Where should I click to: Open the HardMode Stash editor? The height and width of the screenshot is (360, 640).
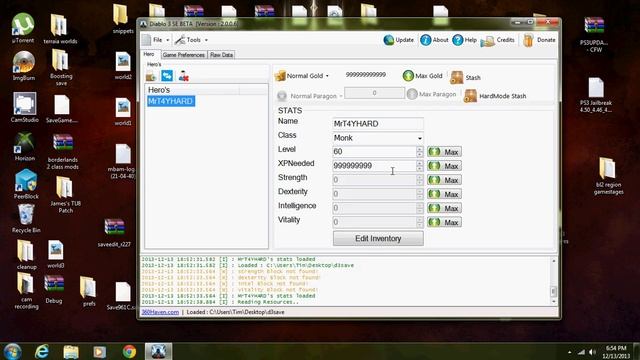point(495,96)
